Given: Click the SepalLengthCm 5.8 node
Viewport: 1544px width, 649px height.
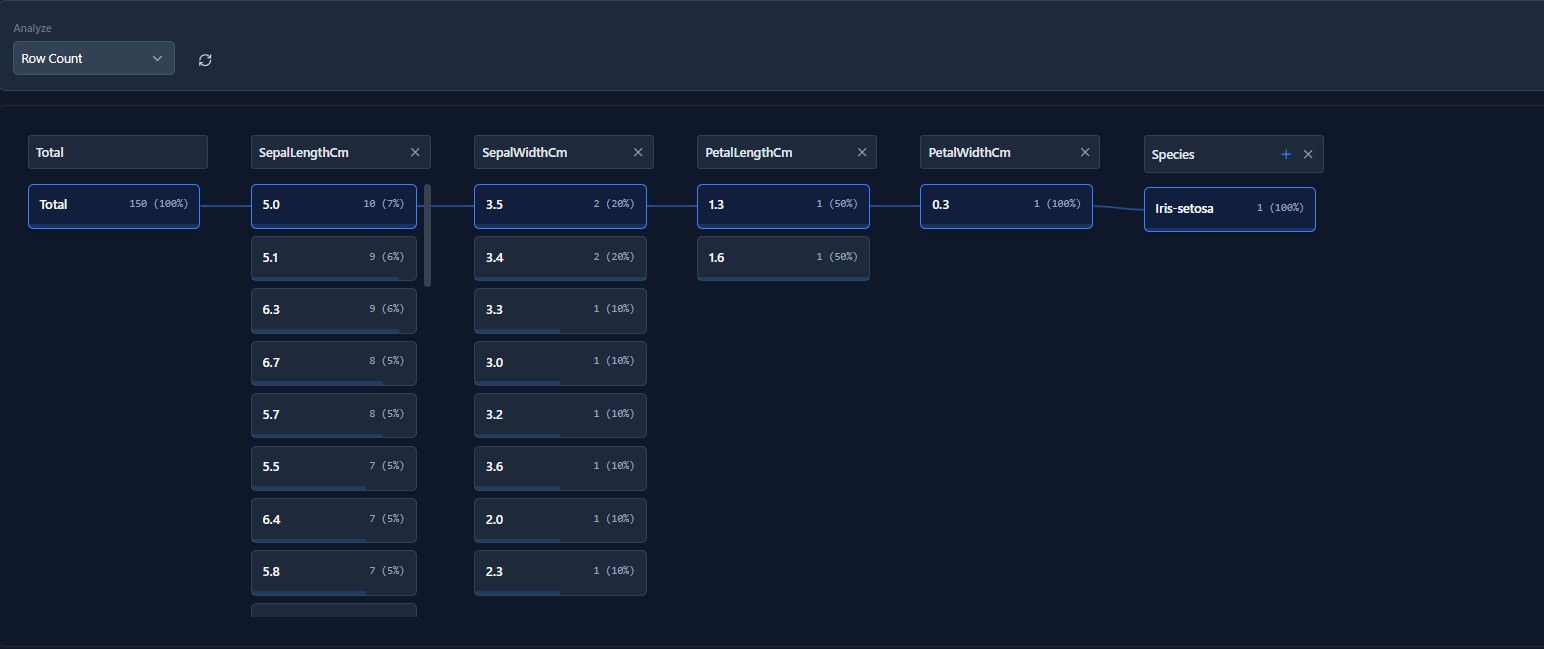Looking at the screenshot, I should 333,572.
